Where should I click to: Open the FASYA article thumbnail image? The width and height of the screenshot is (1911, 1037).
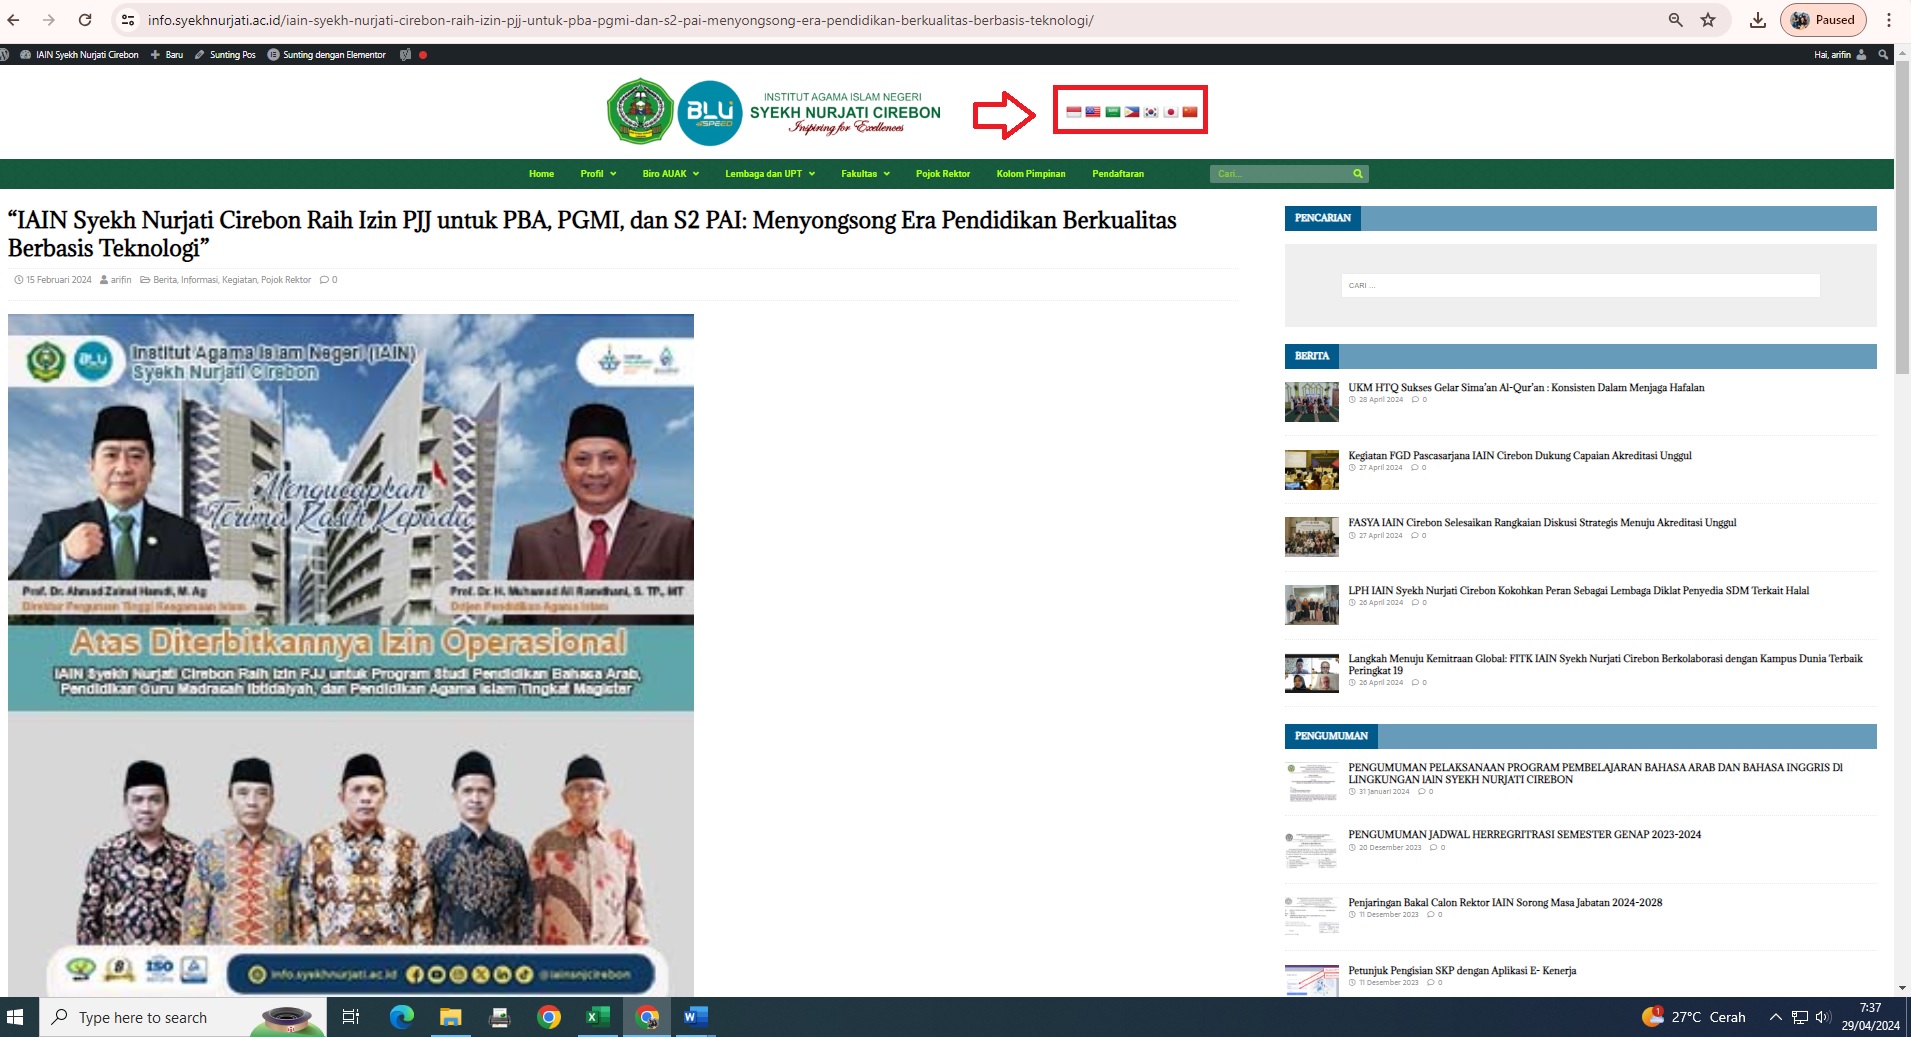click(1311, 537)
